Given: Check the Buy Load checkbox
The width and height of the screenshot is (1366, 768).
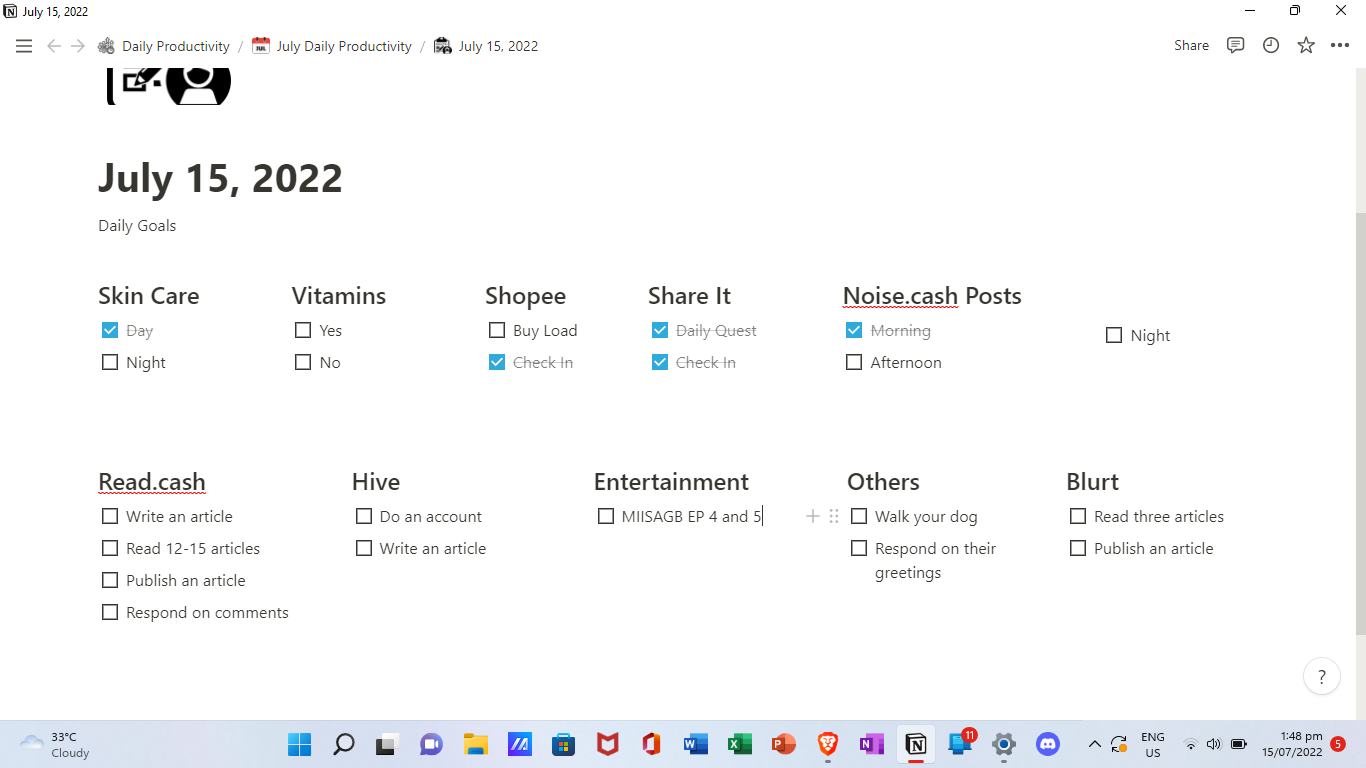Looking at the screenshot, I should (497, 330).
